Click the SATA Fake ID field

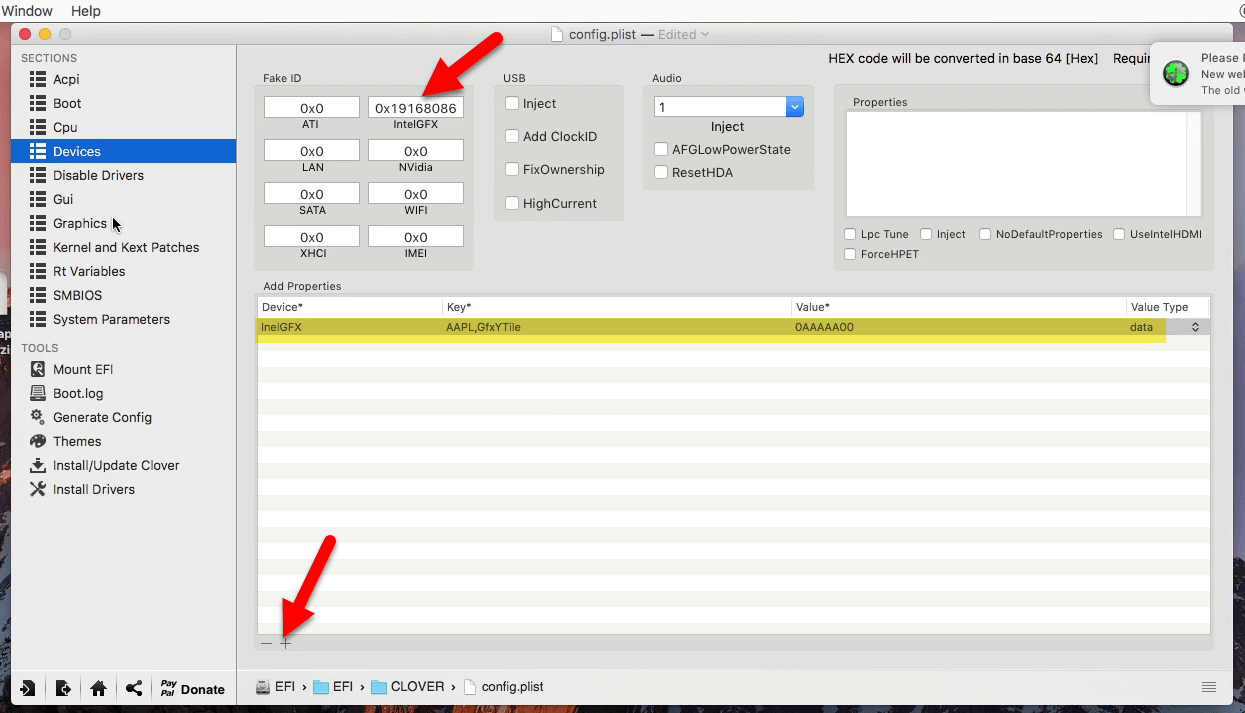(x=312, y=194)
